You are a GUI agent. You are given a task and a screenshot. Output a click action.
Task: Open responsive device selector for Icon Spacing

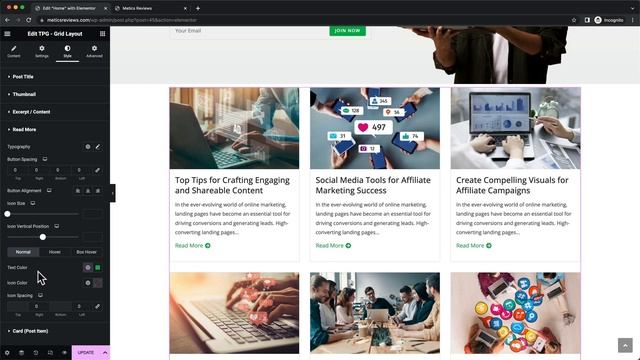tap(40, 295)
